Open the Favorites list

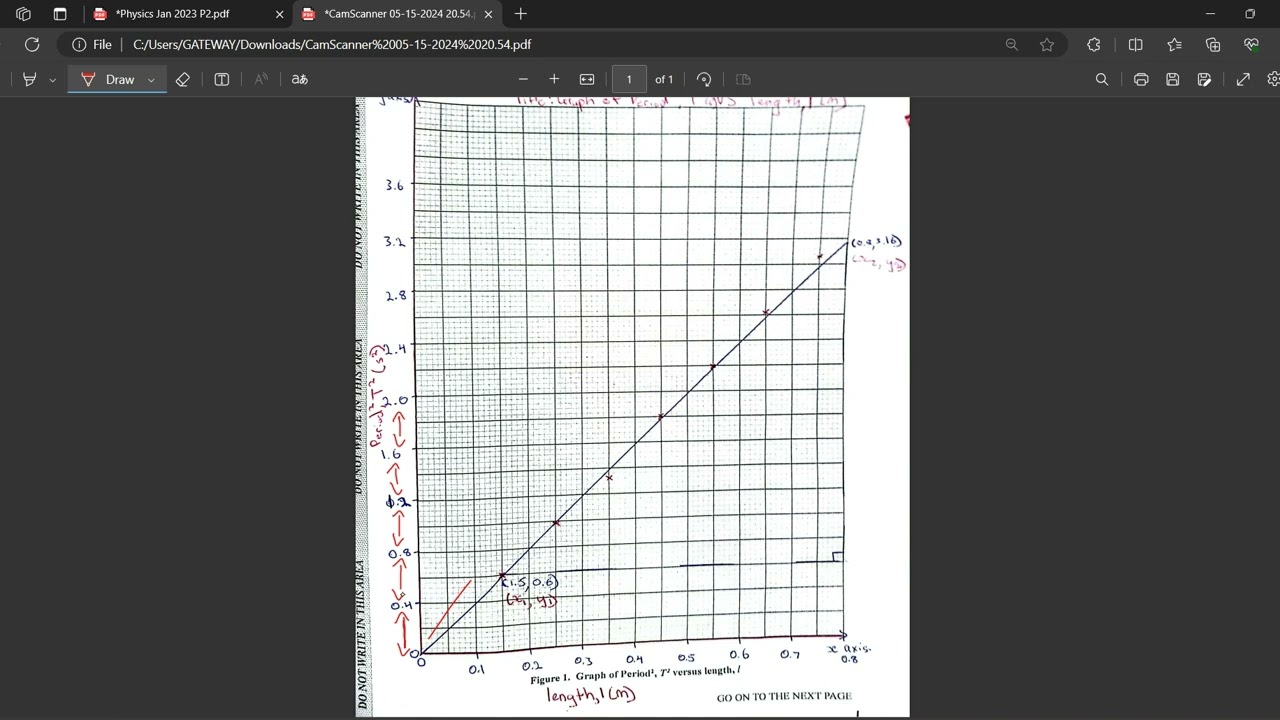1174,44
